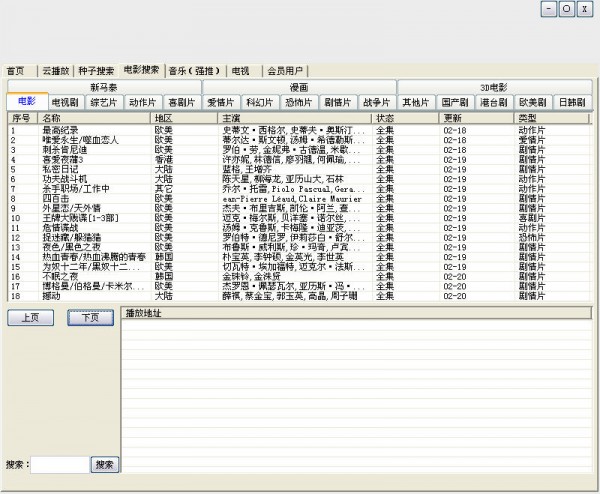Open the 会员用户 tab

click(285, 71)
